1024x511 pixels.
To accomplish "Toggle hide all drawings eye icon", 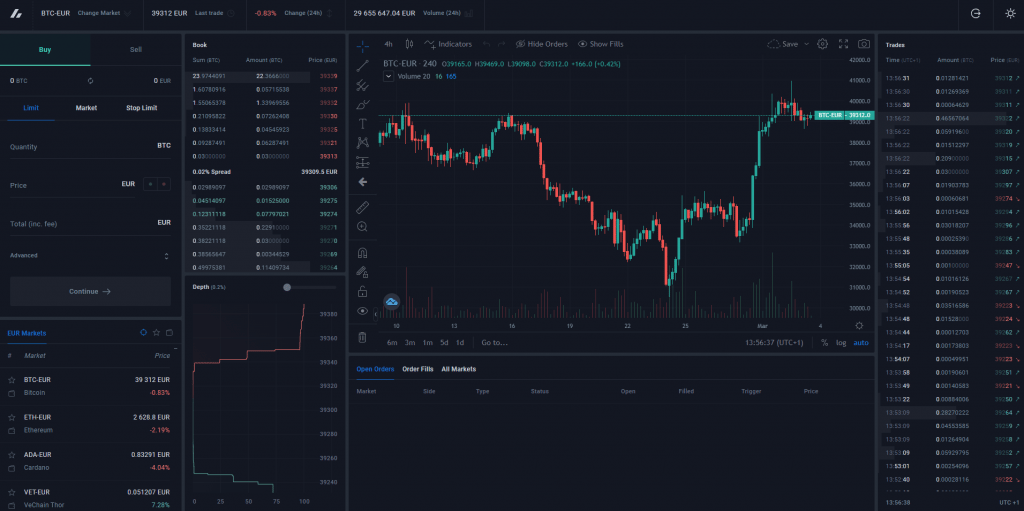I will pyautogui.click(x=362, y=311).
